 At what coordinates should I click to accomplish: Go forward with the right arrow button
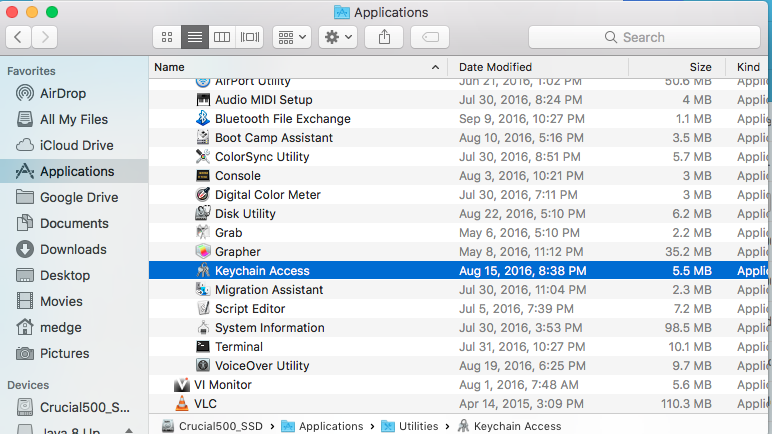click(x=44, y=37)
